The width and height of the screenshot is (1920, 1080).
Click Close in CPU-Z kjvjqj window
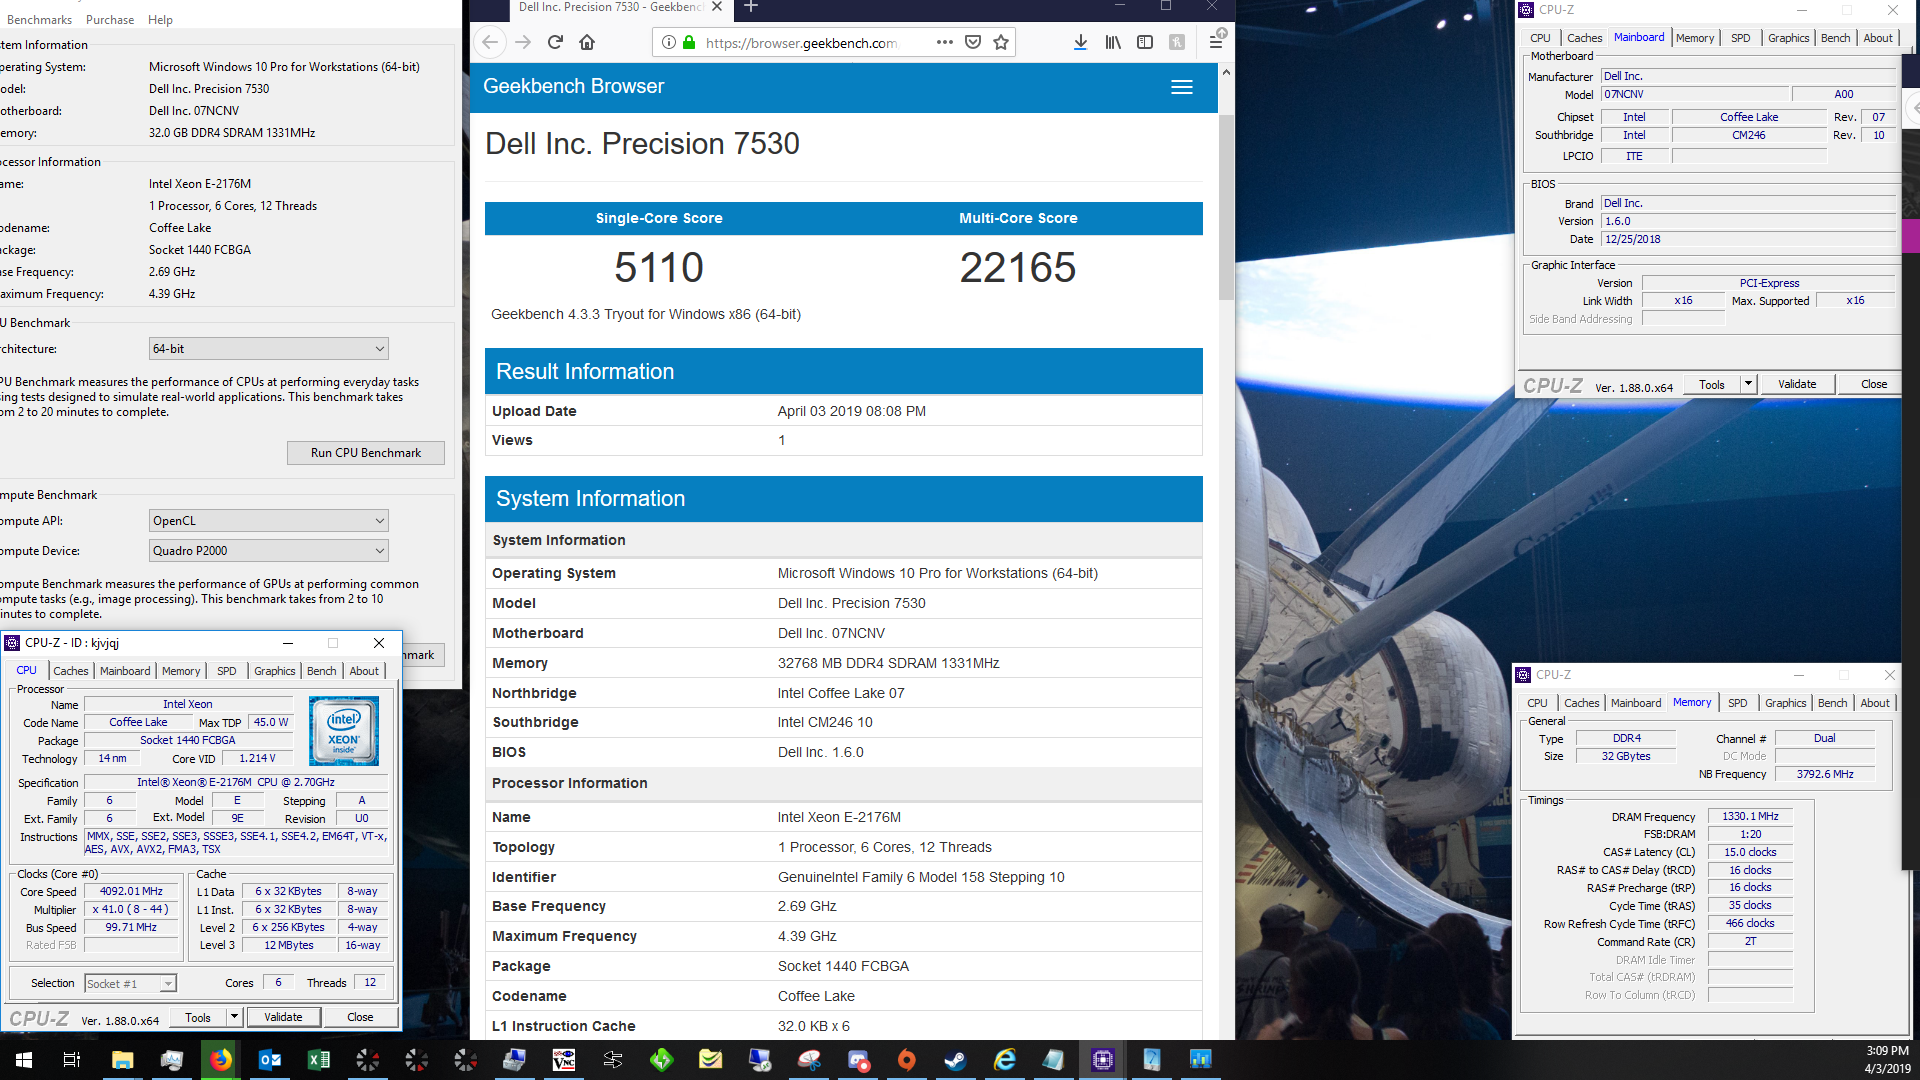pos(360,1017)
